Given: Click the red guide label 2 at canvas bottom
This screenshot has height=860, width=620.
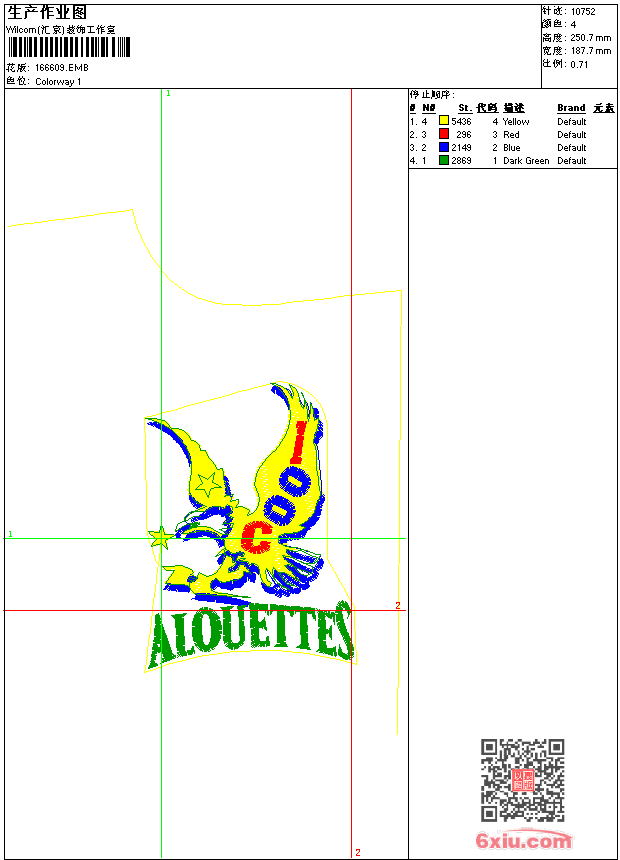Looking at the screenshot, I should tap(358, 852).
